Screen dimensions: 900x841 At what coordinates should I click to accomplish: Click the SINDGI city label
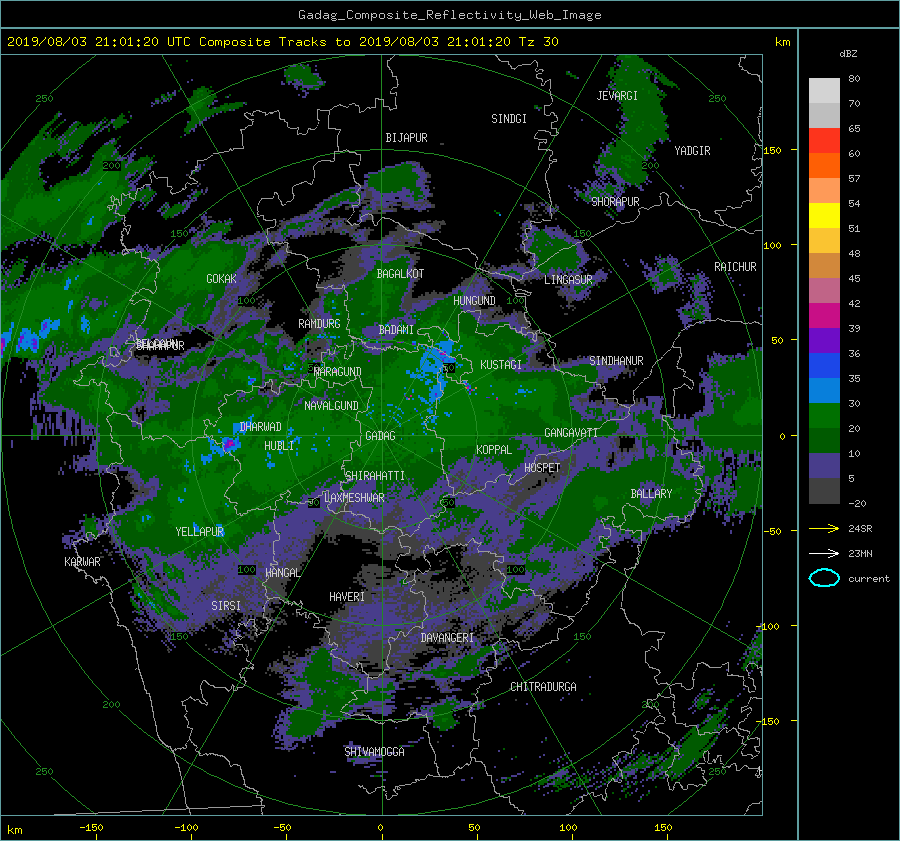(x=509, y=119)
